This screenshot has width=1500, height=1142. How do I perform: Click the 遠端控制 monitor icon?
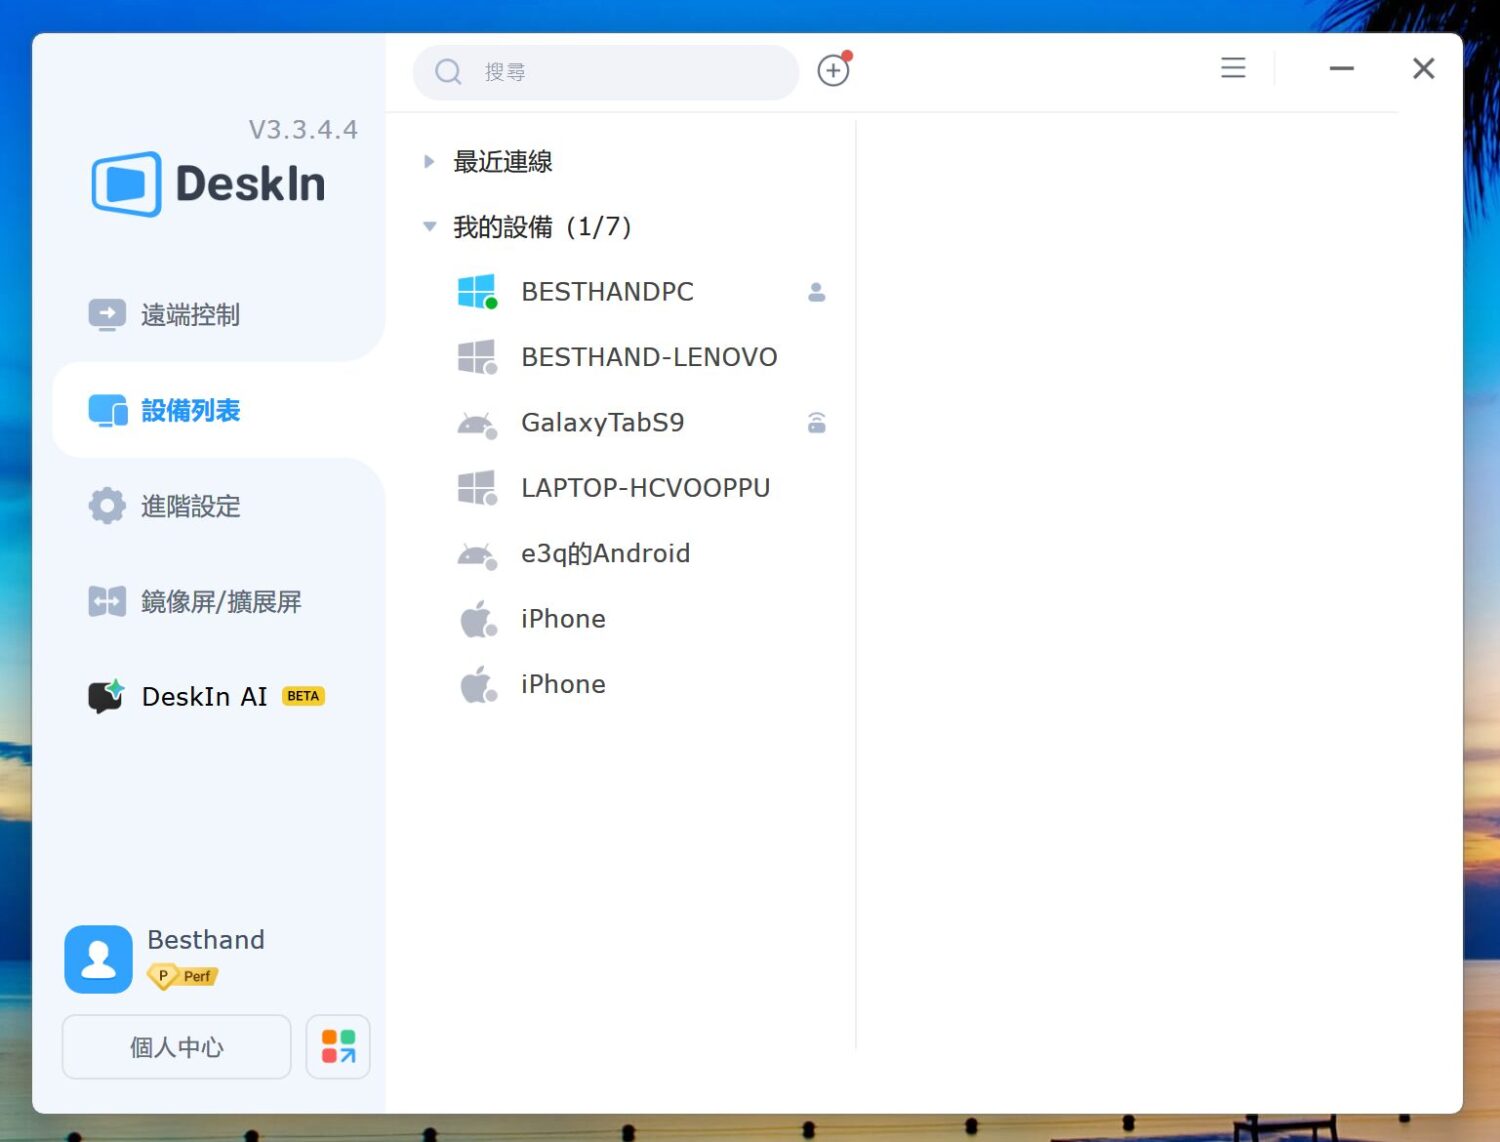[x=107, y=315]
